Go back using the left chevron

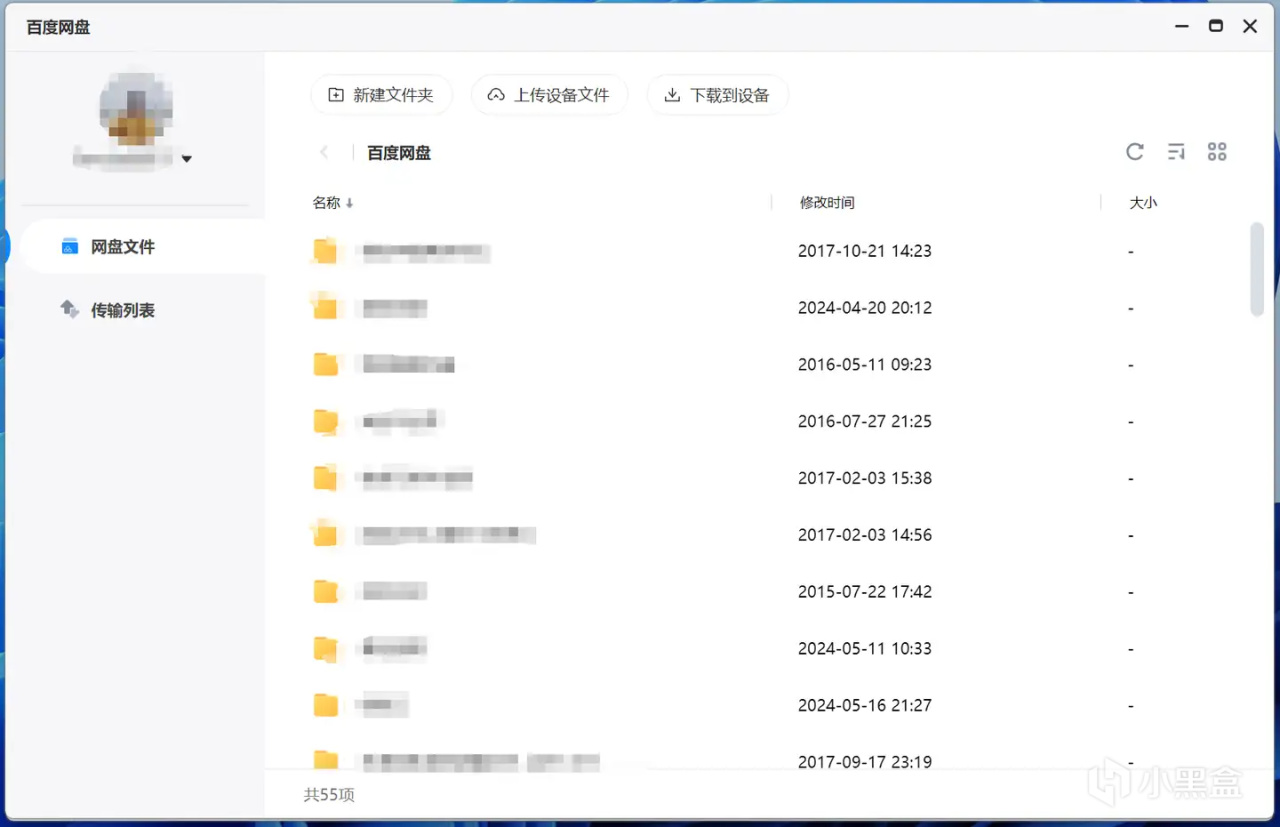(324, 152)
